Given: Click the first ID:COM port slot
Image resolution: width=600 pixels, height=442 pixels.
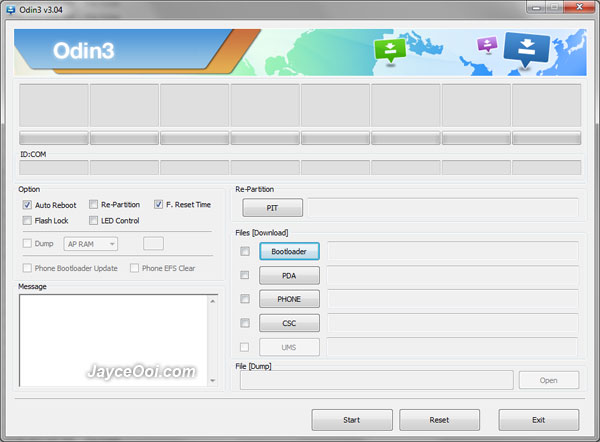Looking at the screenshot, I should pos(54,168).
